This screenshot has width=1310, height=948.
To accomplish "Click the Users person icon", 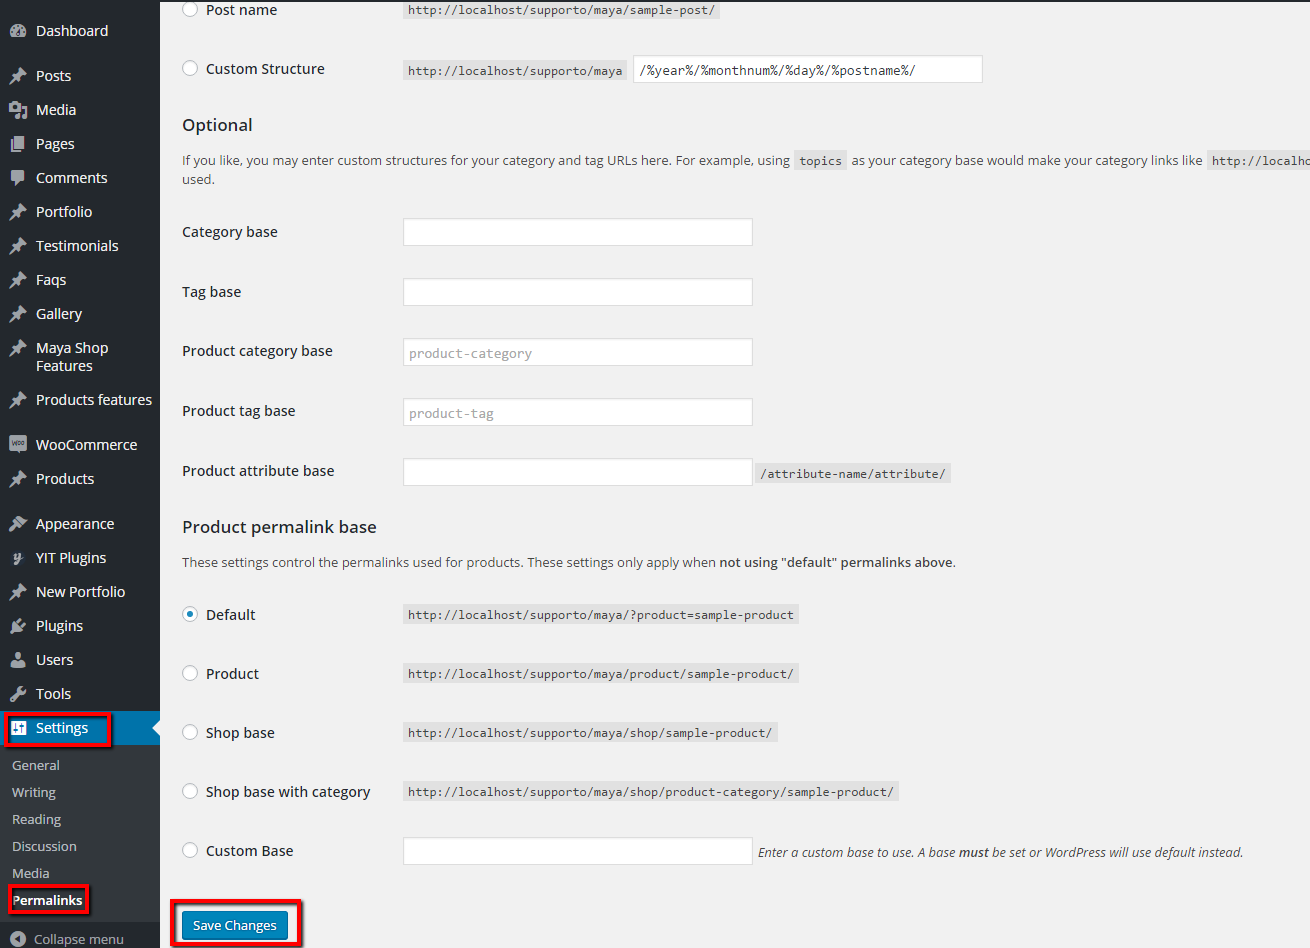I will pyautogui.click(x=18, y=660).
